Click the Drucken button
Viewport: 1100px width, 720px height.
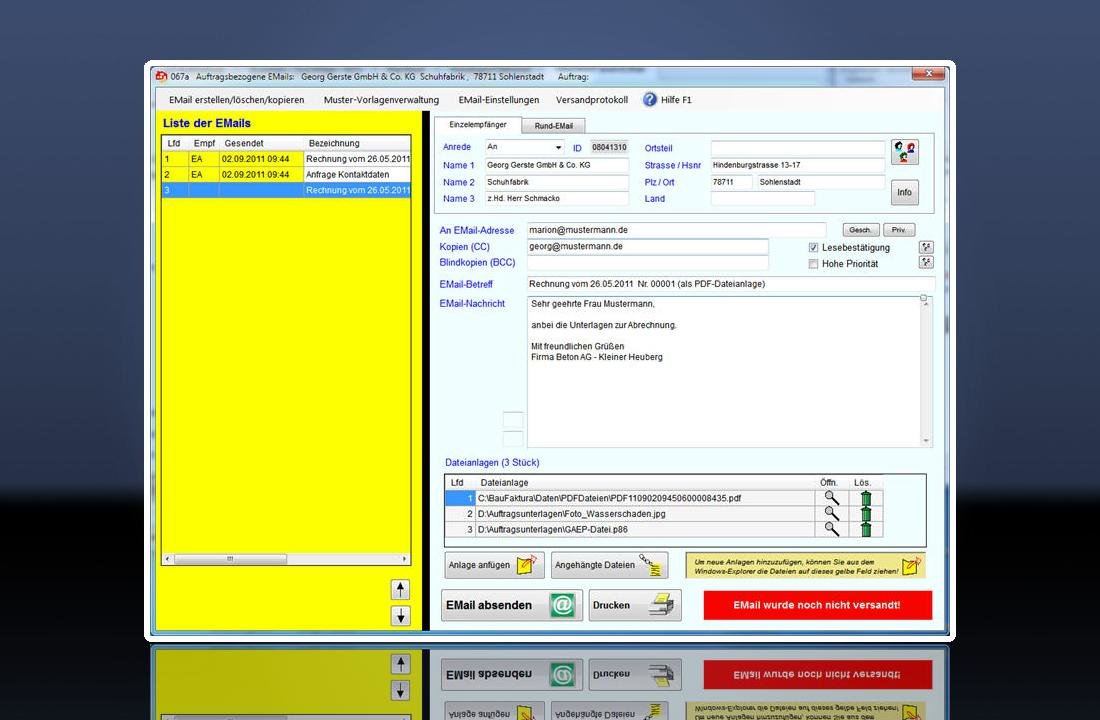click(x=634, y=605)
